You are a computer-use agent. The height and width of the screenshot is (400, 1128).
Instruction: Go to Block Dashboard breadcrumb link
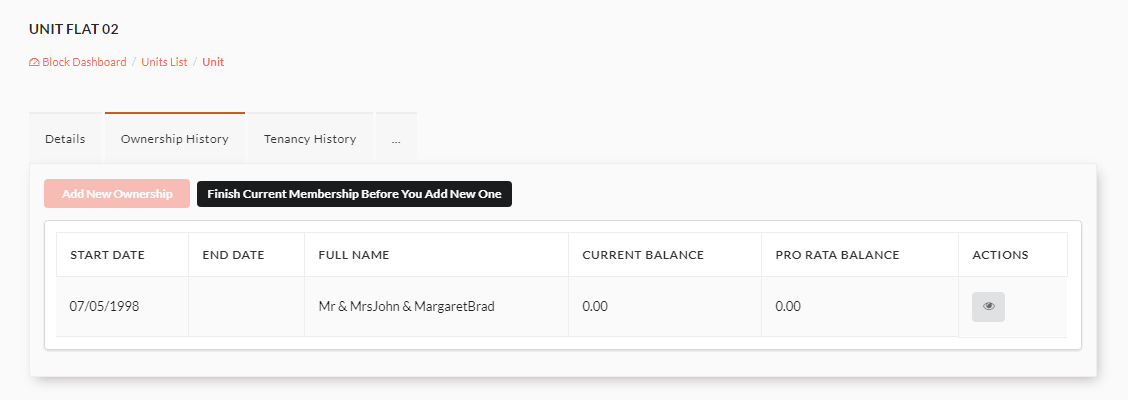[x=84, y=62]
